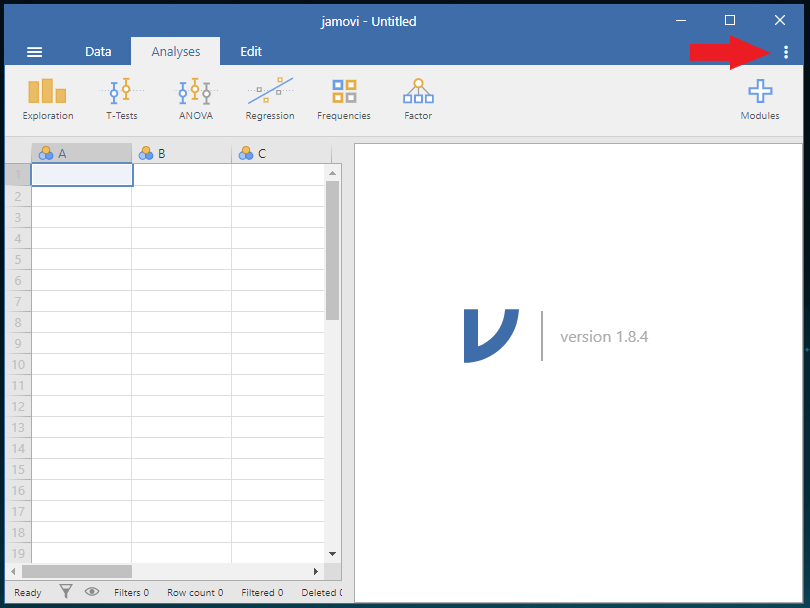
Task: Open the ANOVA analysis menu
Action: pyautogui.click(x=196, y=100)
